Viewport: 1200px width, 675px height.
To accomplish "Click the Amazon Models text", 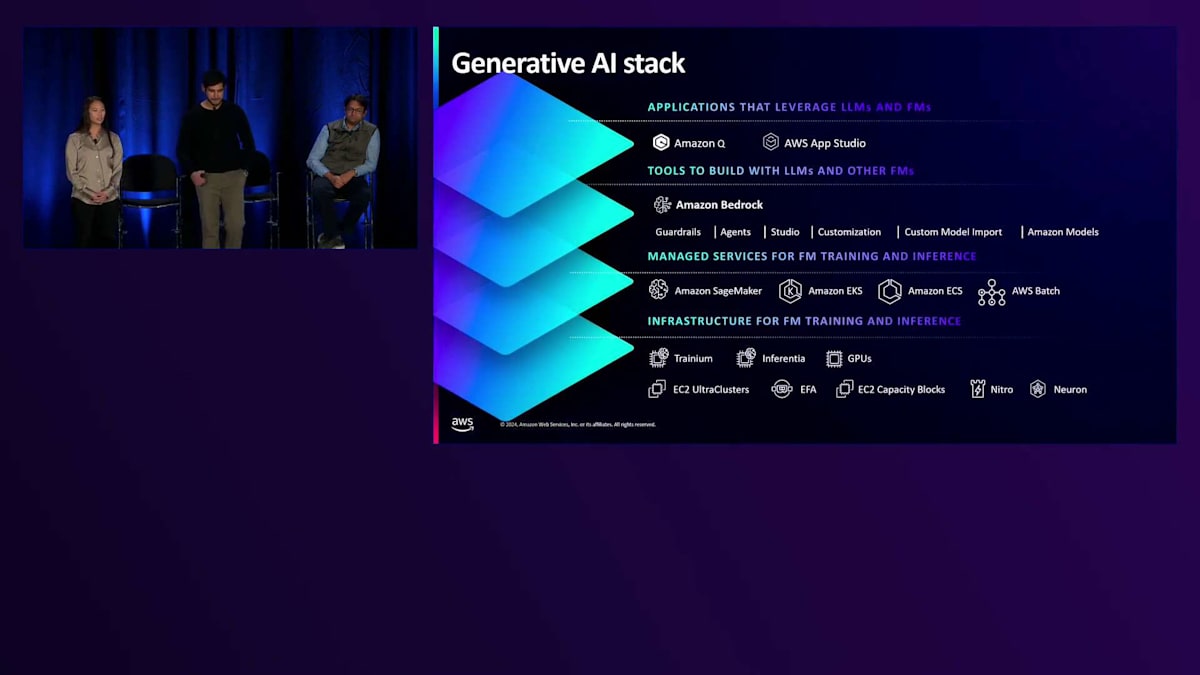I will coord(1063,232).
